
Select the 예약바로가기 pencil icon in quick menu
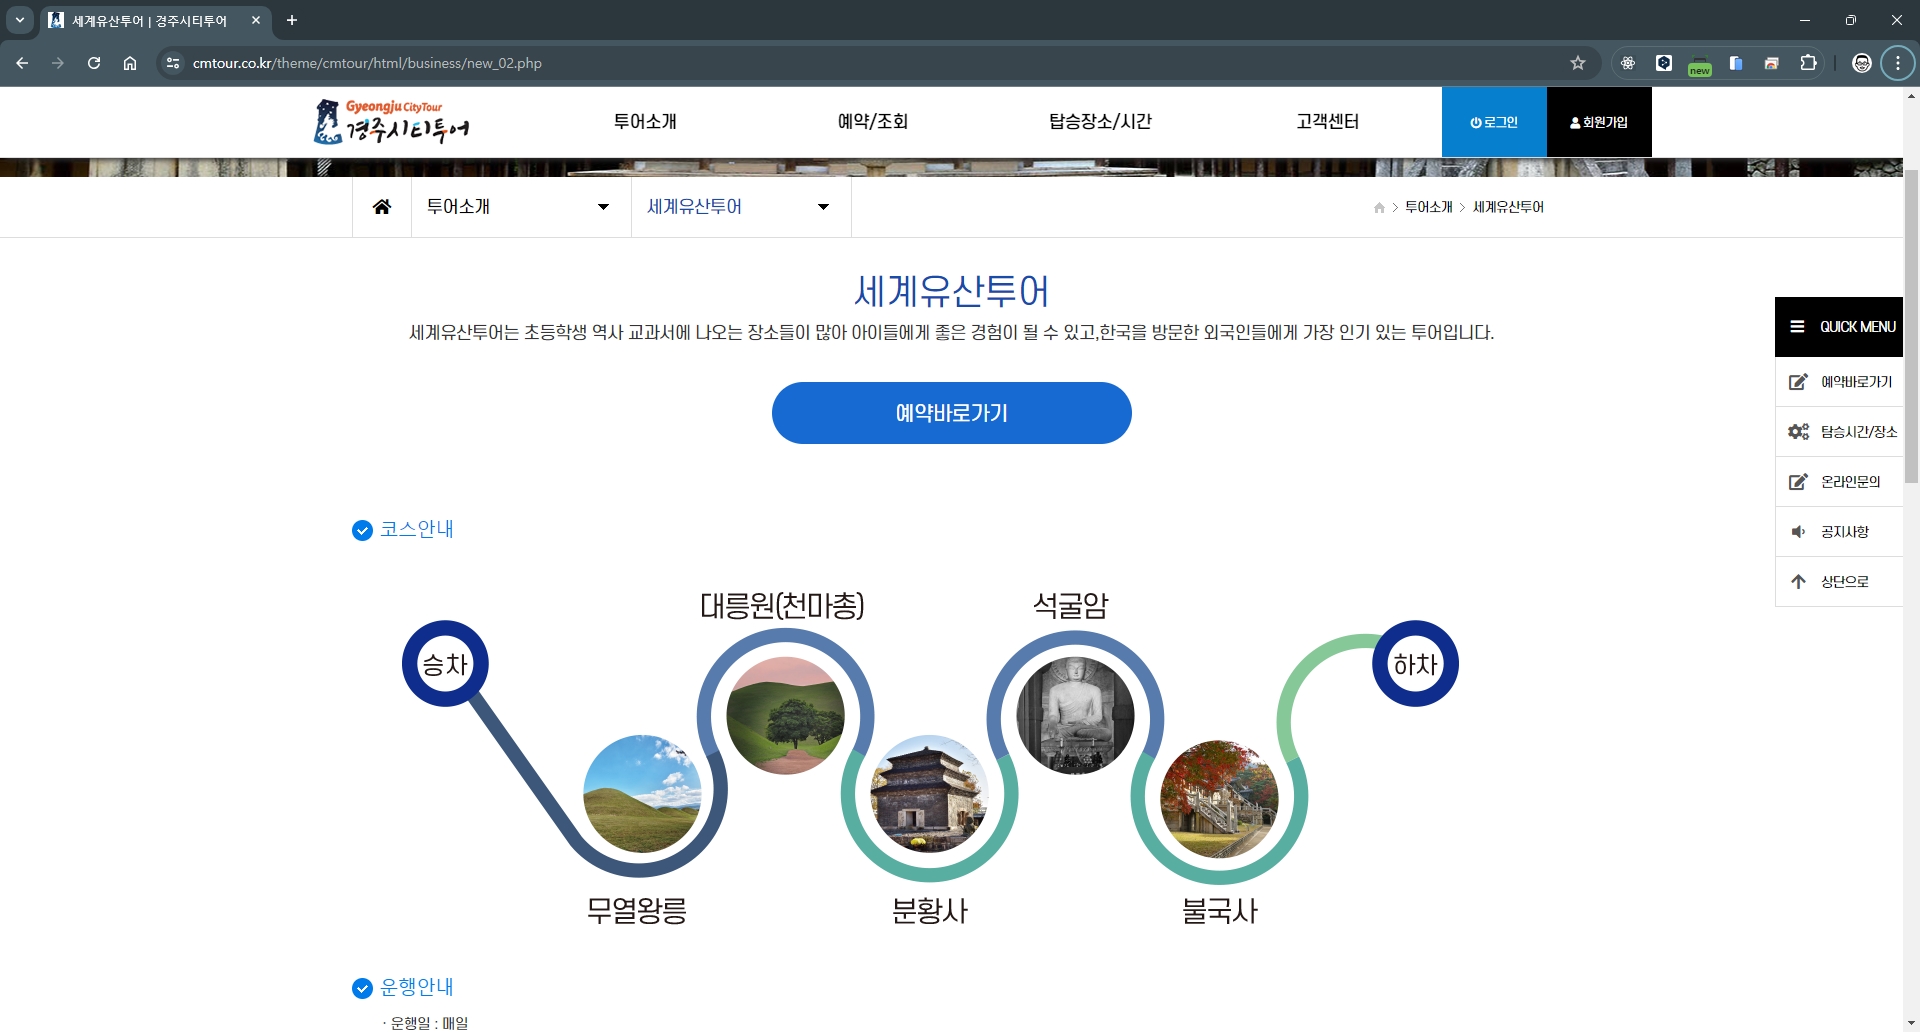[x=1799, y=382]
